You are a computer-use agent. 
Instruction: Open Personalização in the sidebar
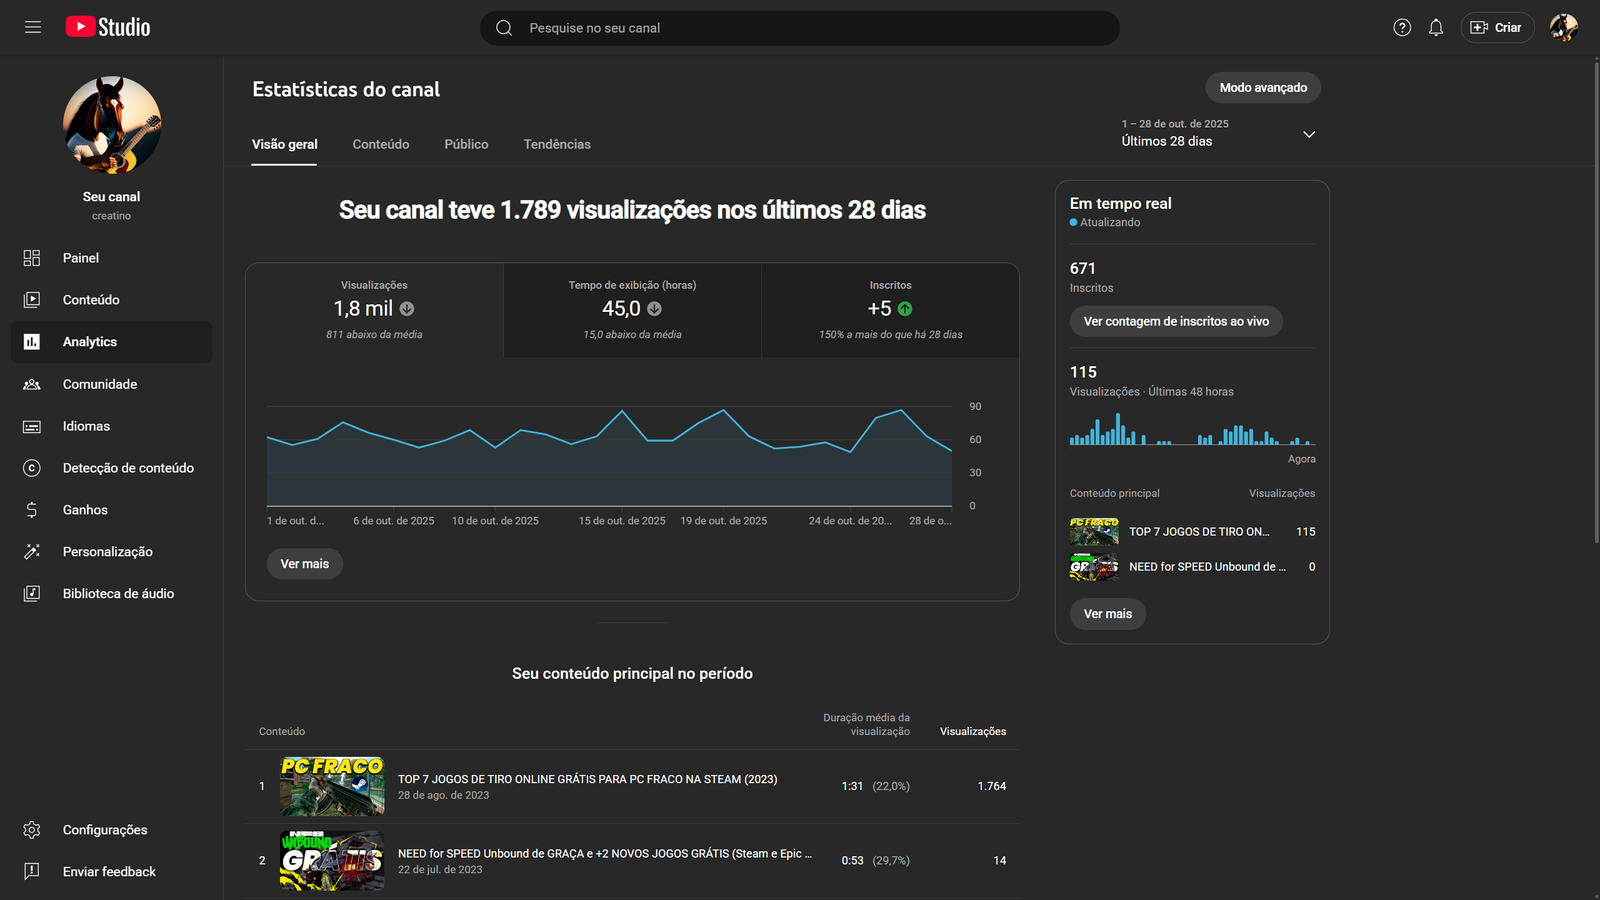[x=107, y=552]
